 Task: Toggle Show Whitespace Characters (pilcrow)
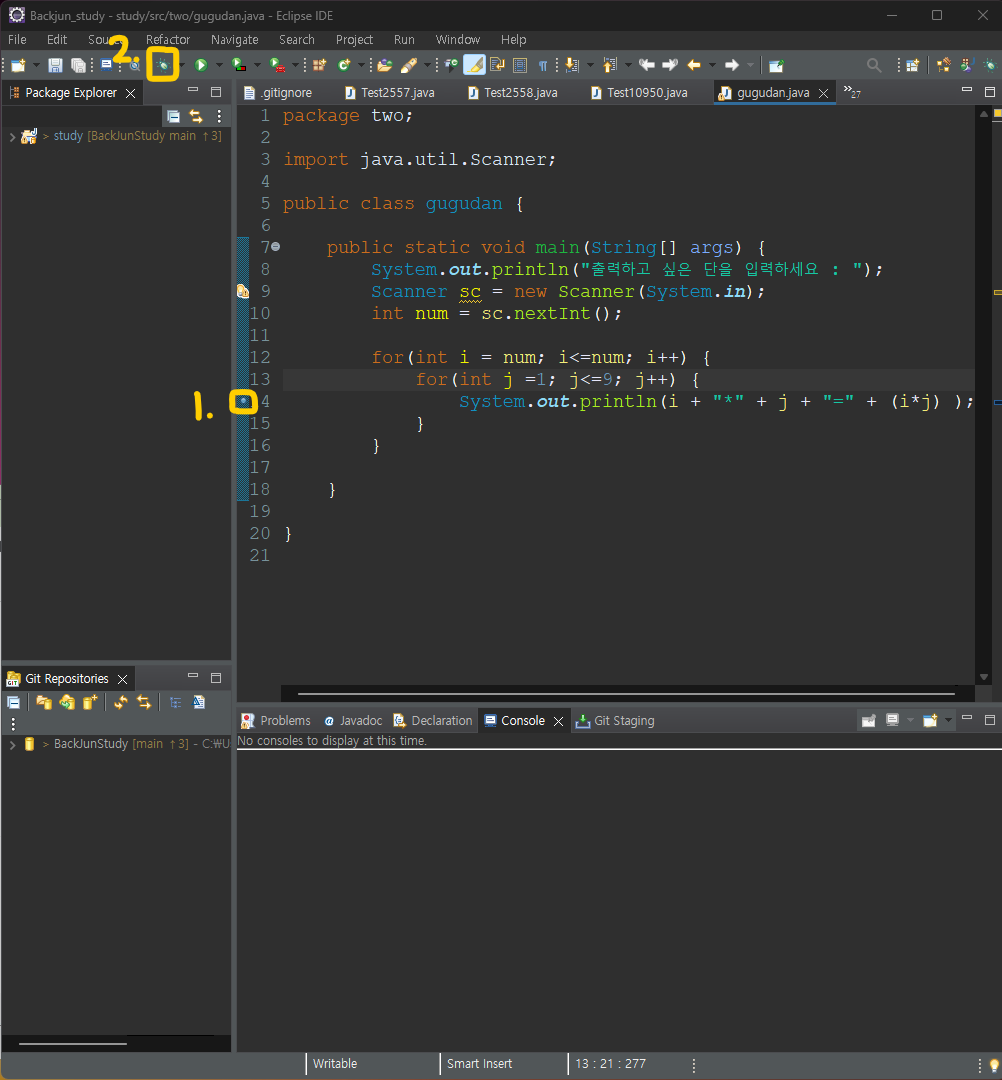pyautogui.click(x=543, y=65)
